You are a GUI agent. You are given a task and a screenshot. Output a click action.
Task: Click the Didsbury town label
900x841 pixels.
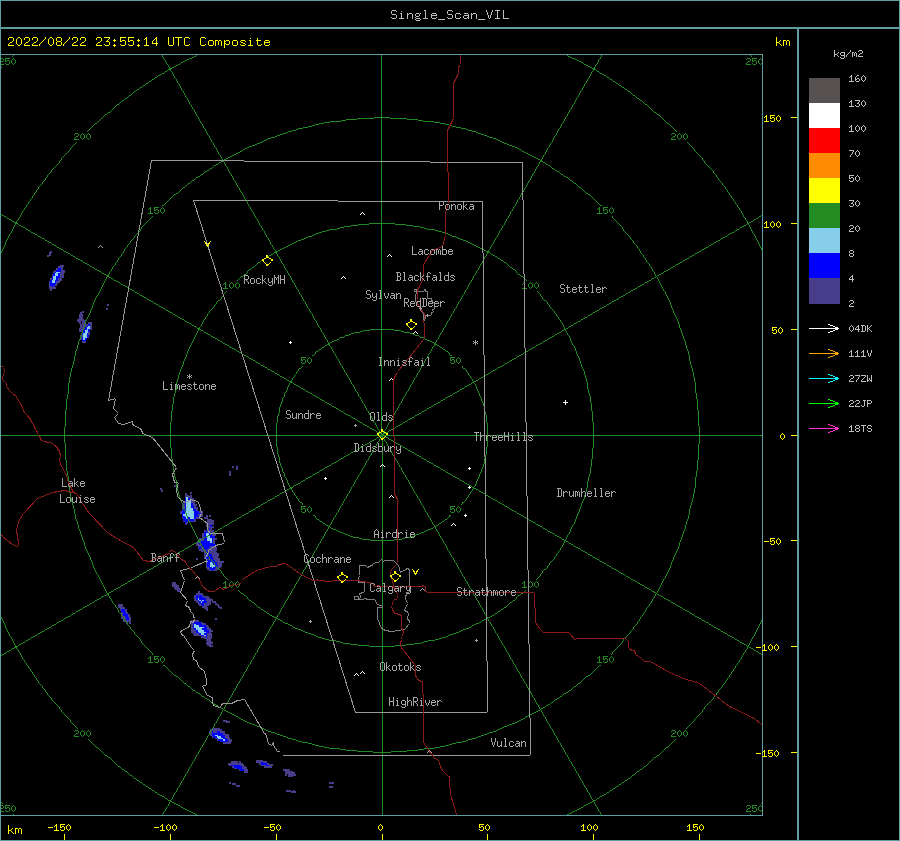coord(377,448)
